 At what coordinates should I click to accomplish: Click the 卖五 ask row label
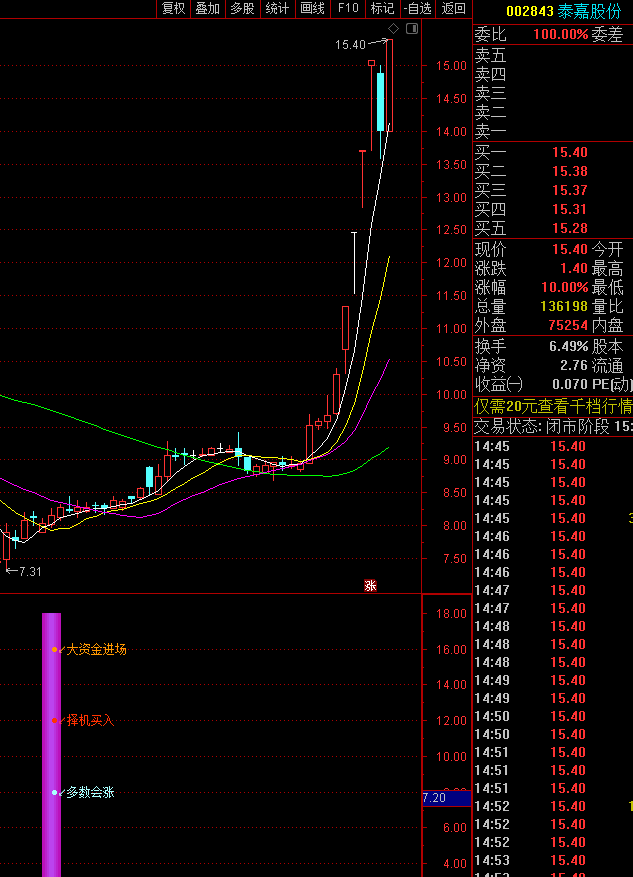click(x=490, y=55)
